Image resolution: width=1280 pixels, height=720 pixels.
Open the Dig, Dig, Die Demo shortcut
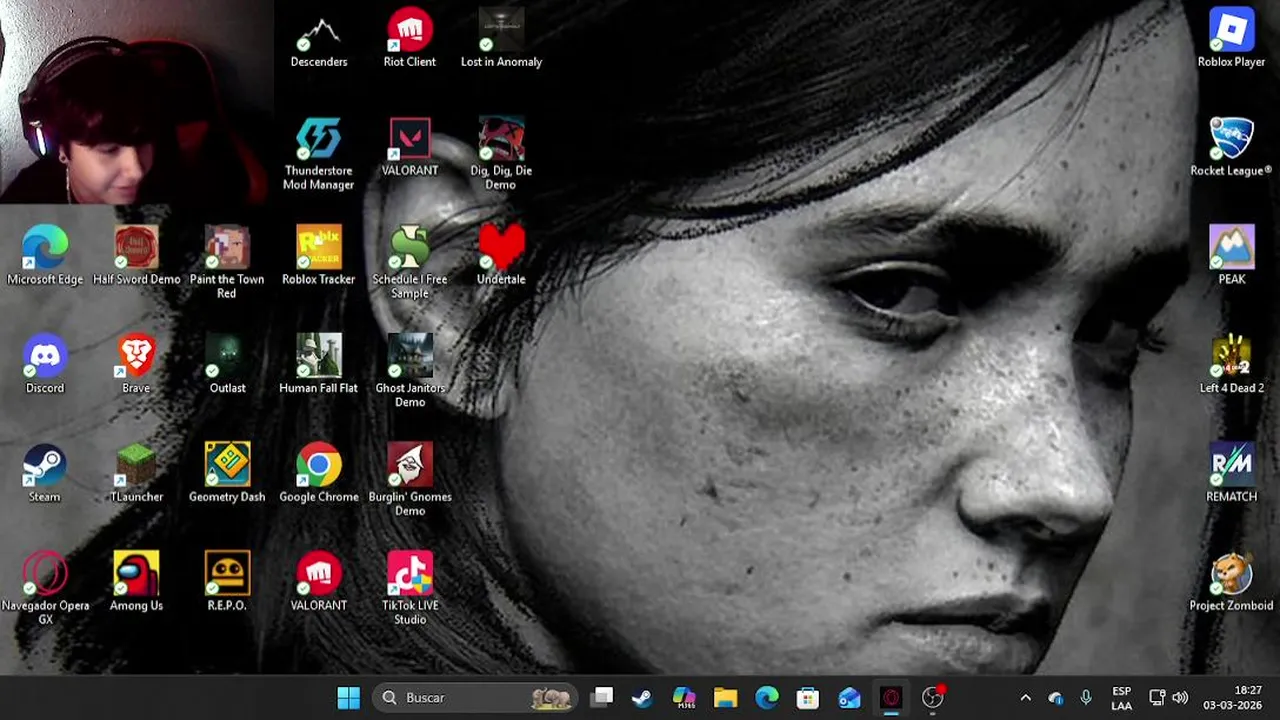501,155
